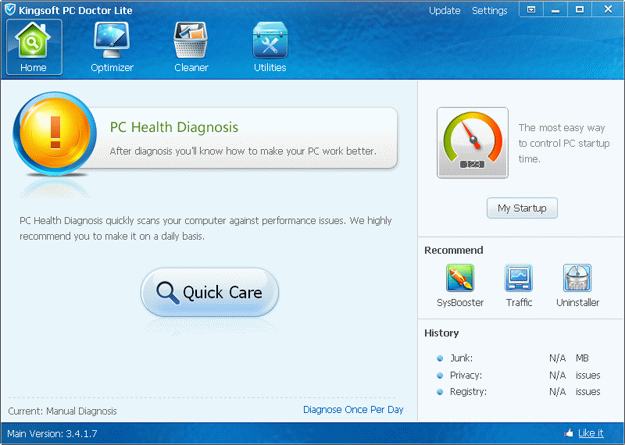Open the Update menu item

(444, 11)
